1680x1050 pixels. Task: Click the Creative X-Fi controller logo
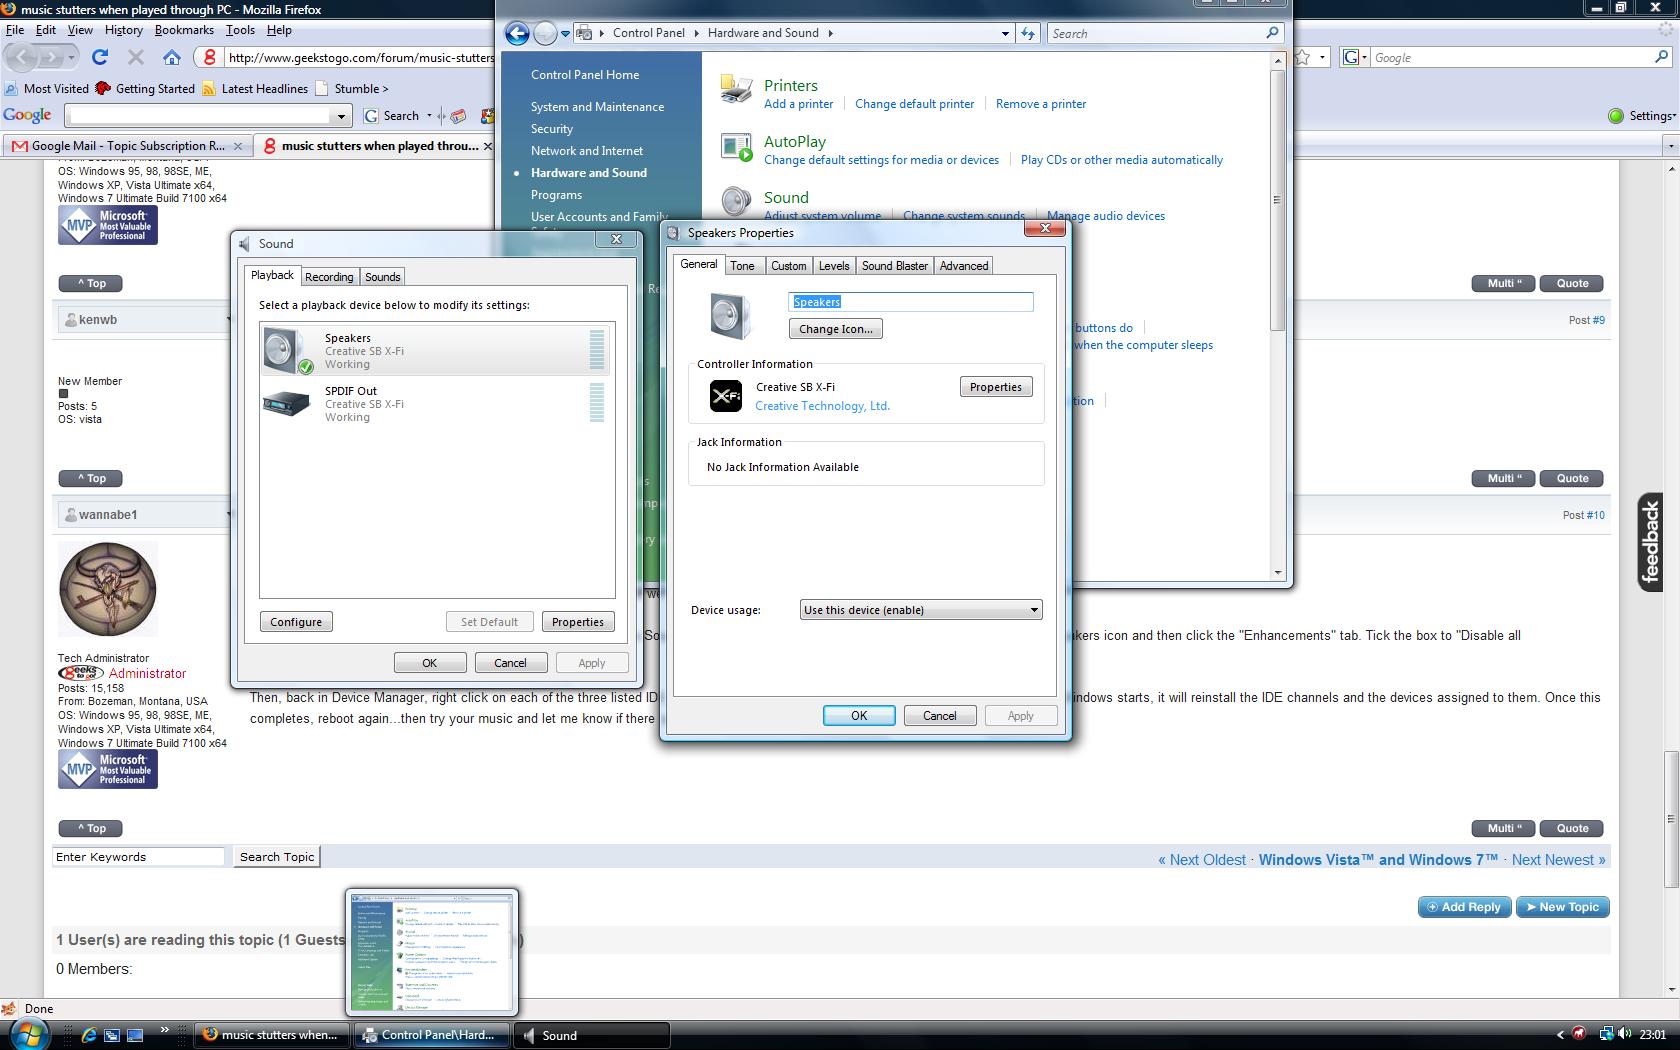pyautogui.click(x=726, y=396)
